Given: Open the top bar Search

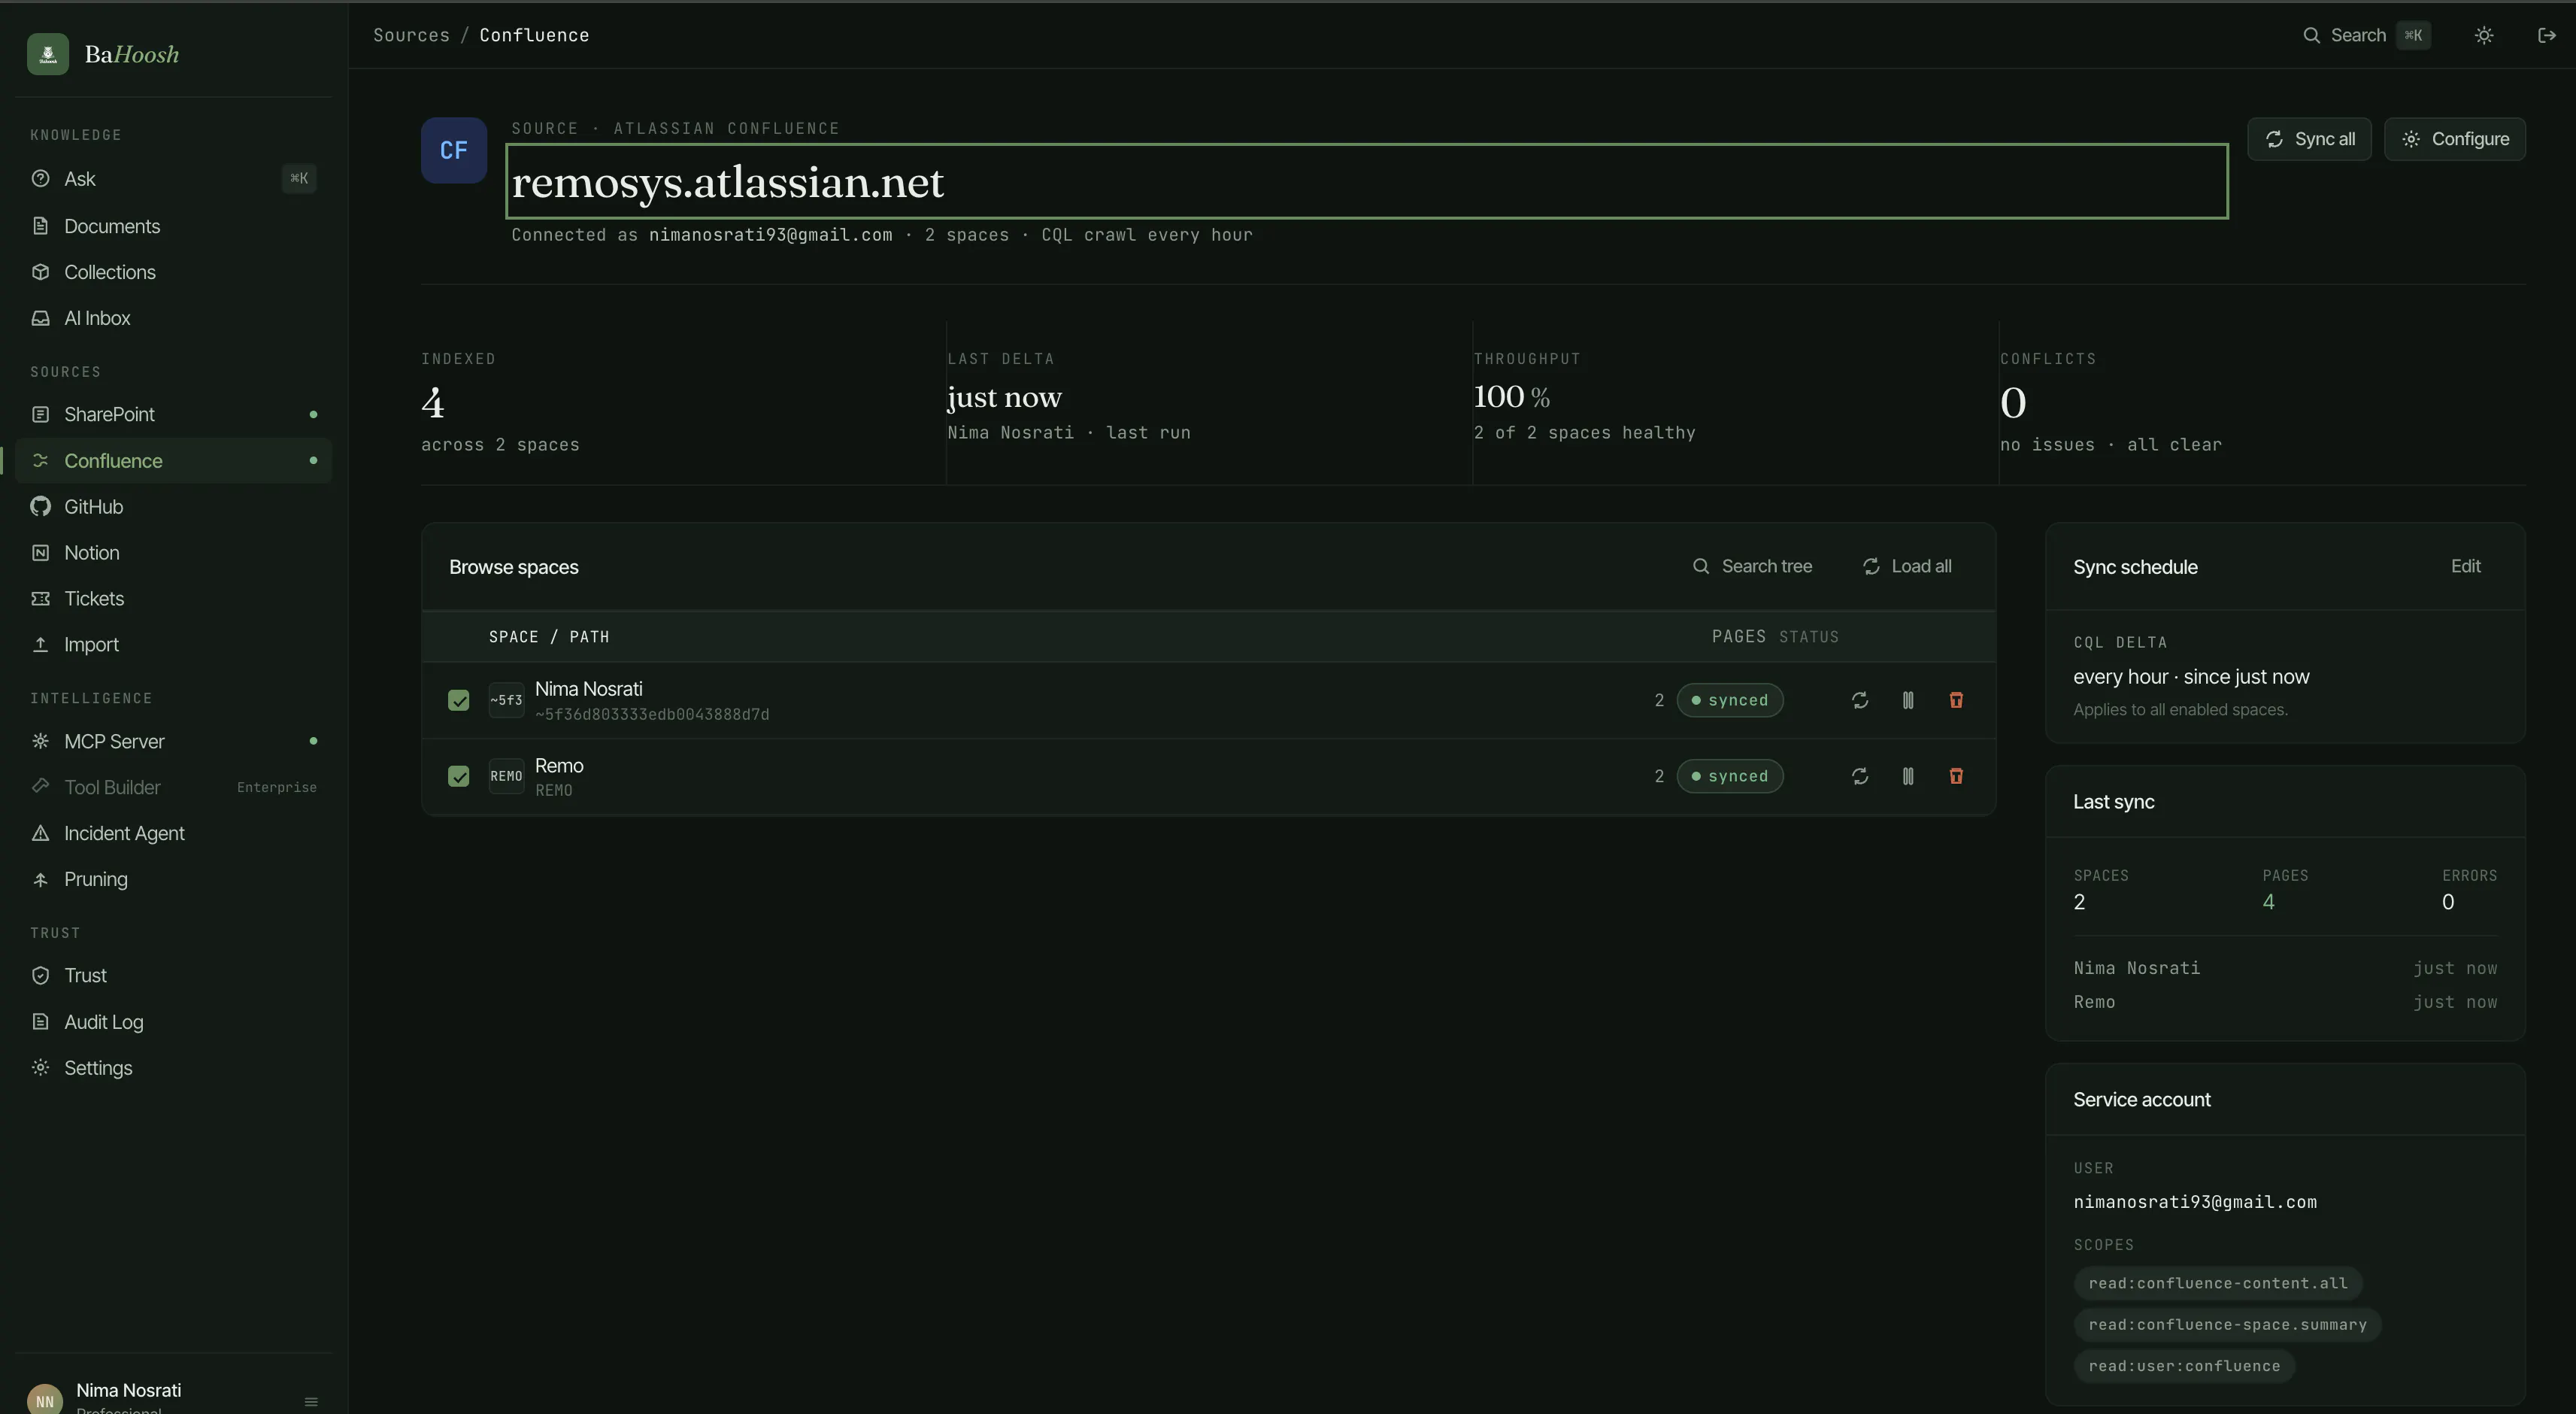Looking at the screenshot, I should coord(2366,35).
